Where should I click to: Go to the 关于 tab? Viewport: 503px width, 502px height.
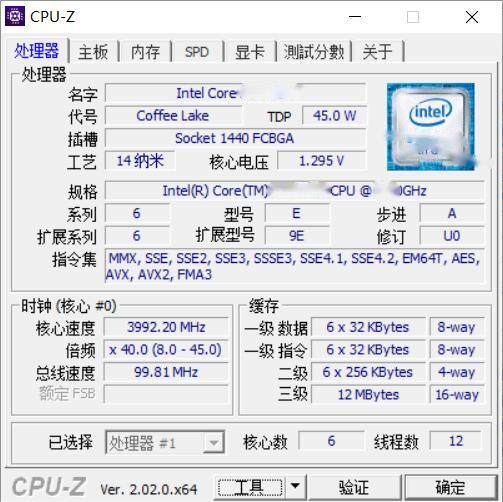[x=377, y=52]
